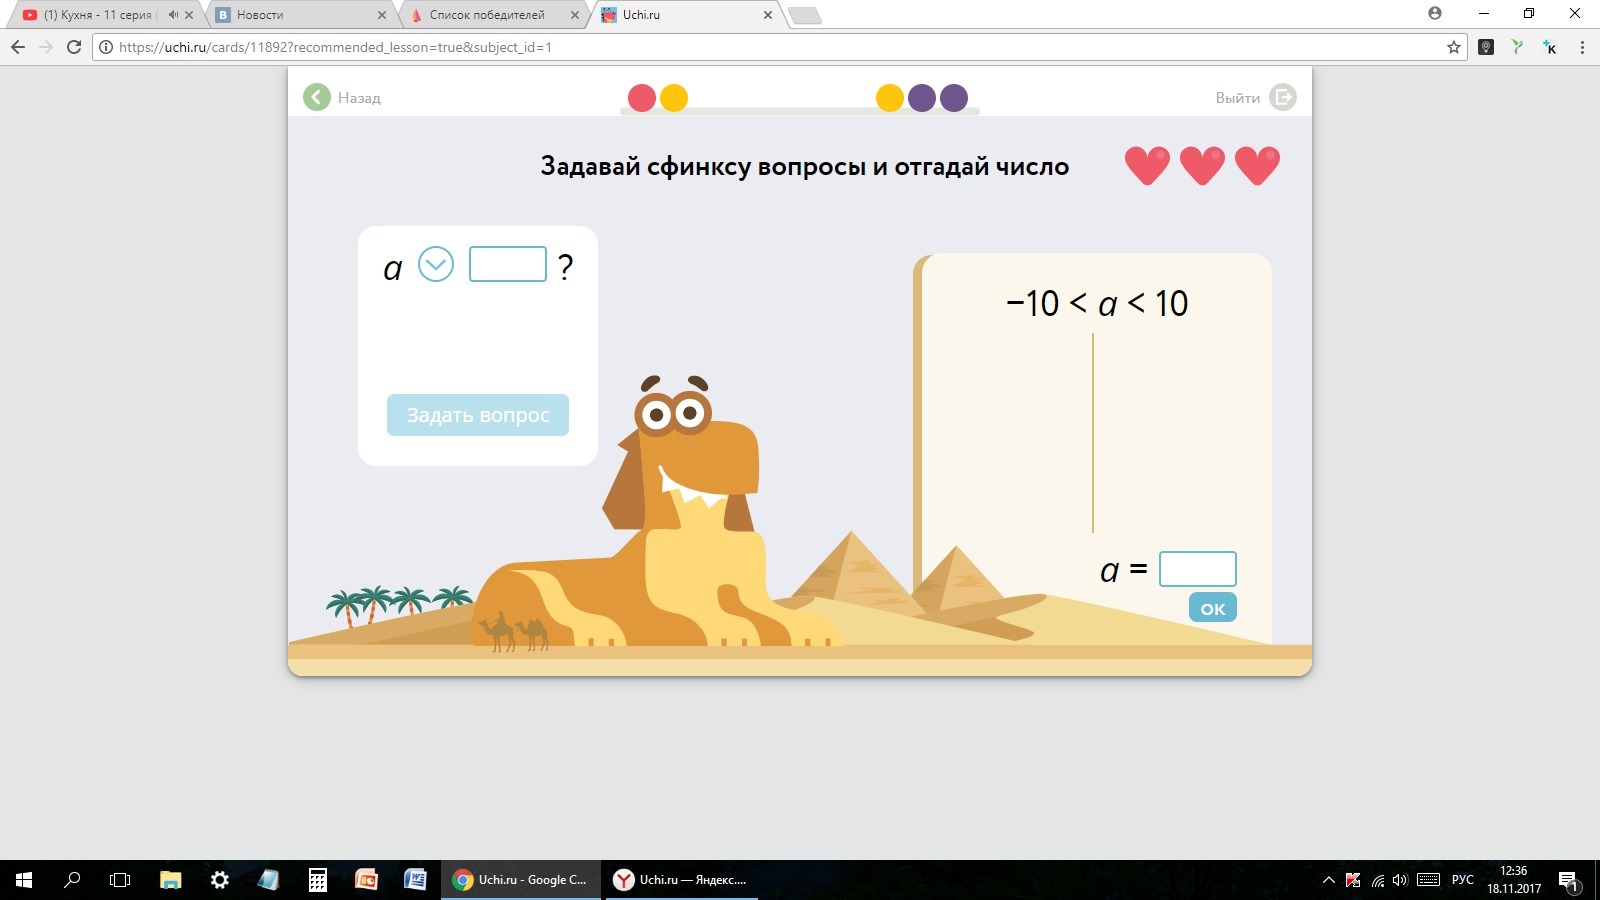Image resolution: width=1600 pixels, height=900 pixels.
Task: Click the first red heart indicator
Action: [x=1146, y=163]
